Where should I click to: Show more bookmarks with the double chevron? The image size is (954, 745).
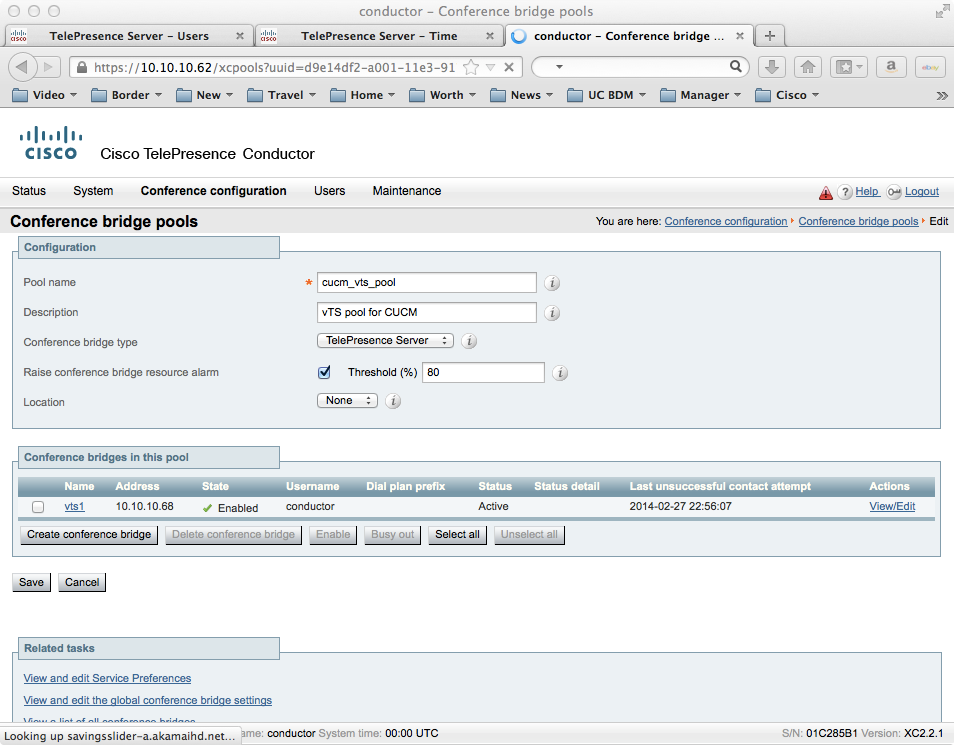point(942,96)
